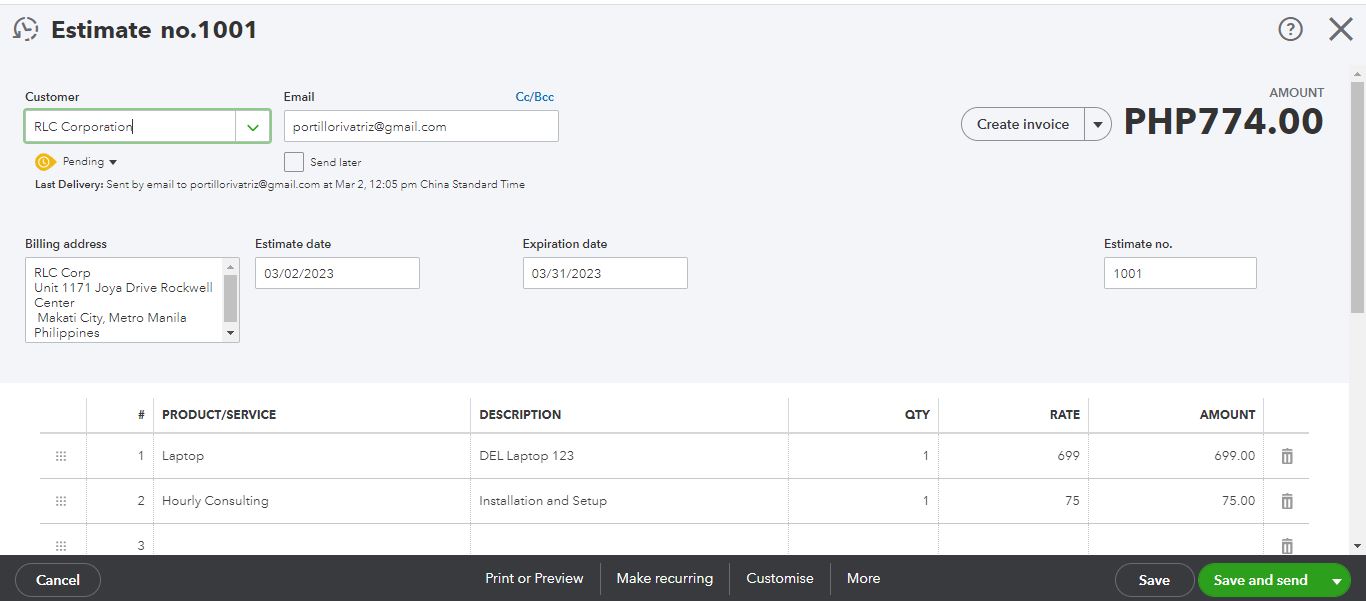
Task: Click the help question mark icon
Action: pyautogui.click(x=1290, y=29)
